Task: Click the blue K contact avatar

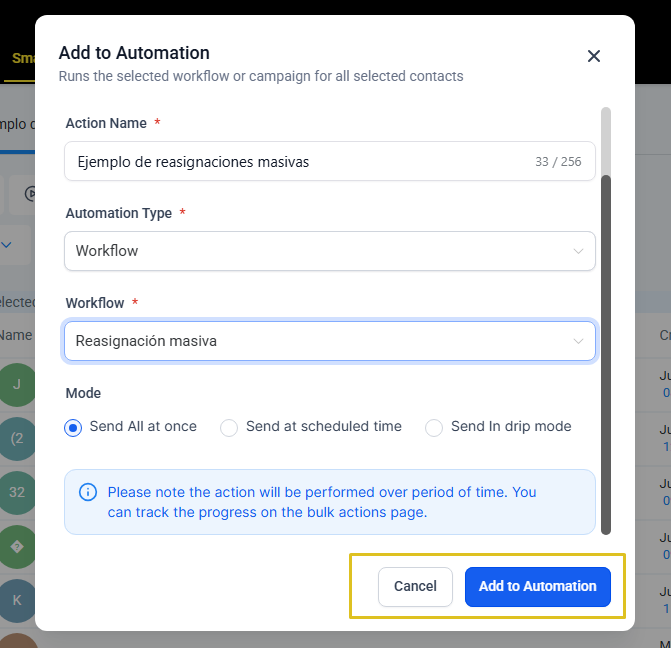Action: [x=17, y=600]
